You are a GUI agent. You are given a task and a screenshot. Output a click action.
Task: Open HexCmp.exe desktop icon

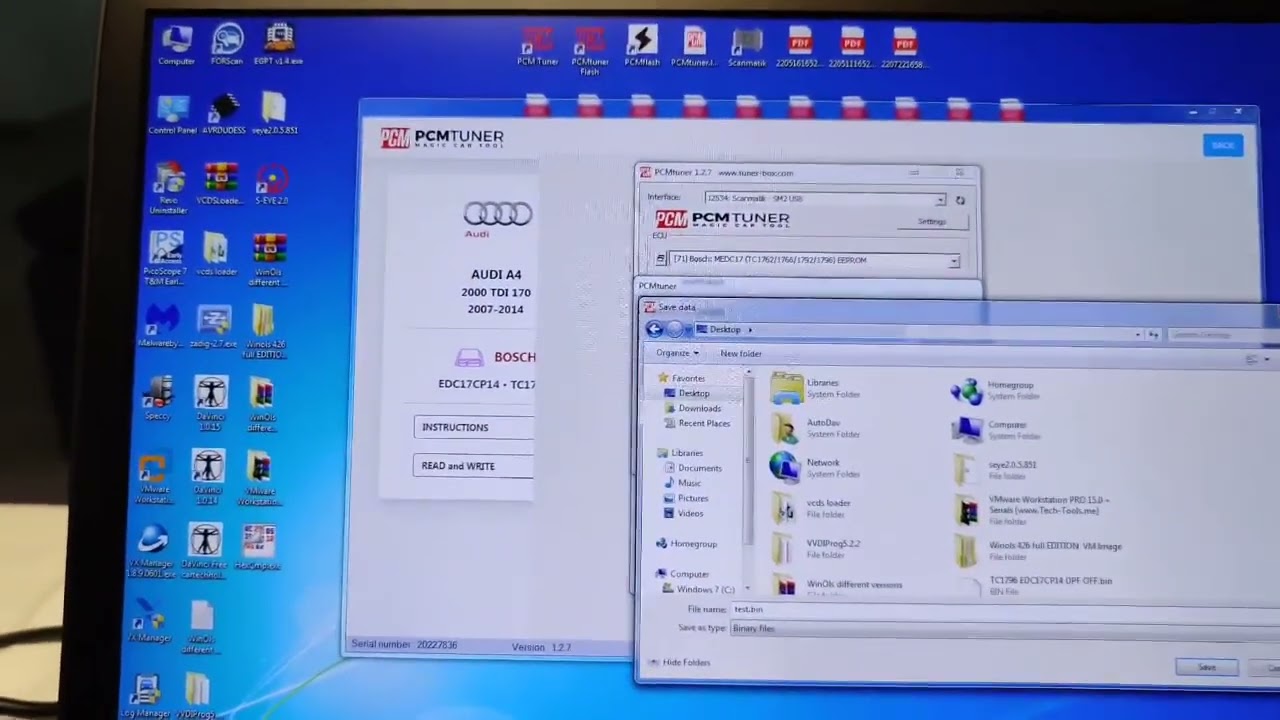click(x=258, y=546)
